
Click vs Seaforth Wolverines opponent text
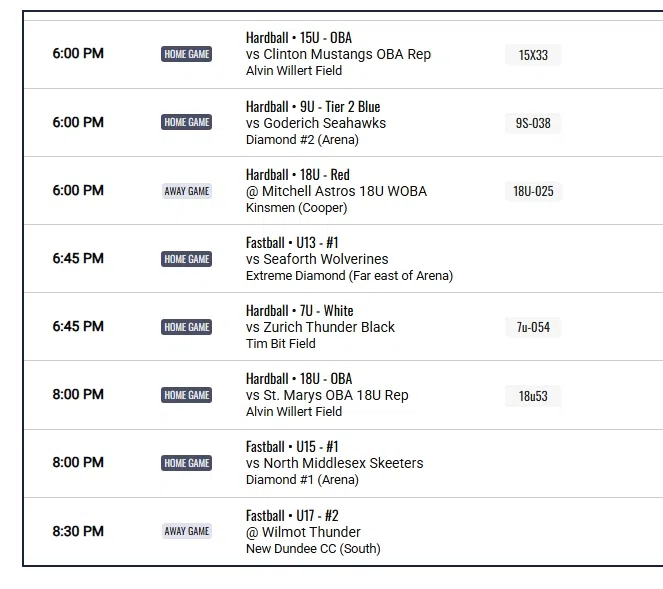coord(317,259)
